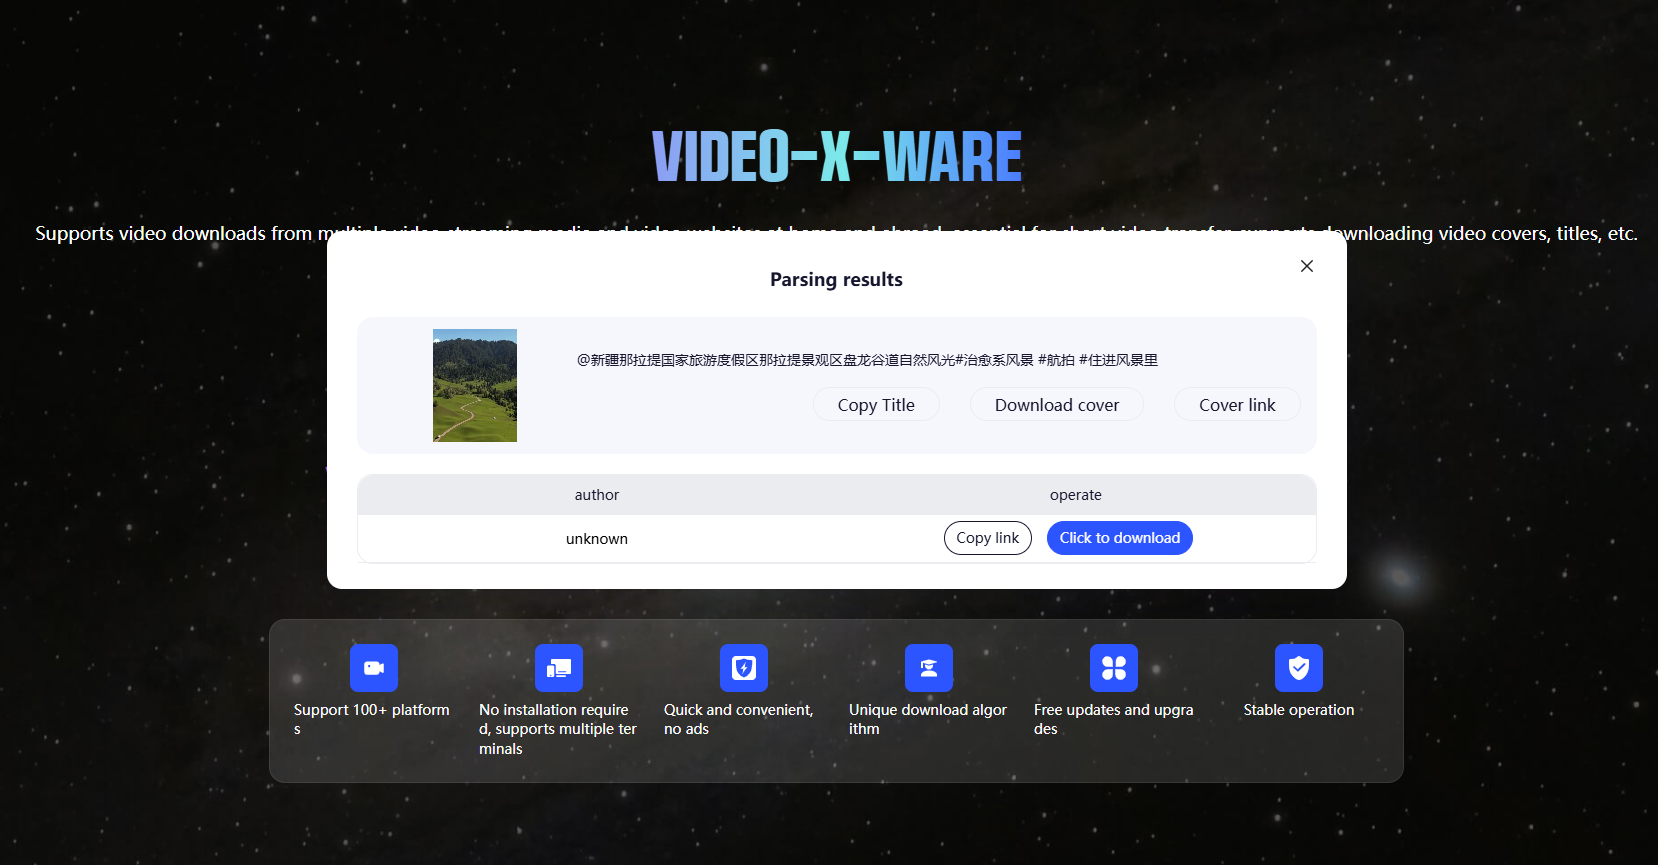Click the Download cover button
Viewport: 1658px width, 865px height.
[1057, 405]
